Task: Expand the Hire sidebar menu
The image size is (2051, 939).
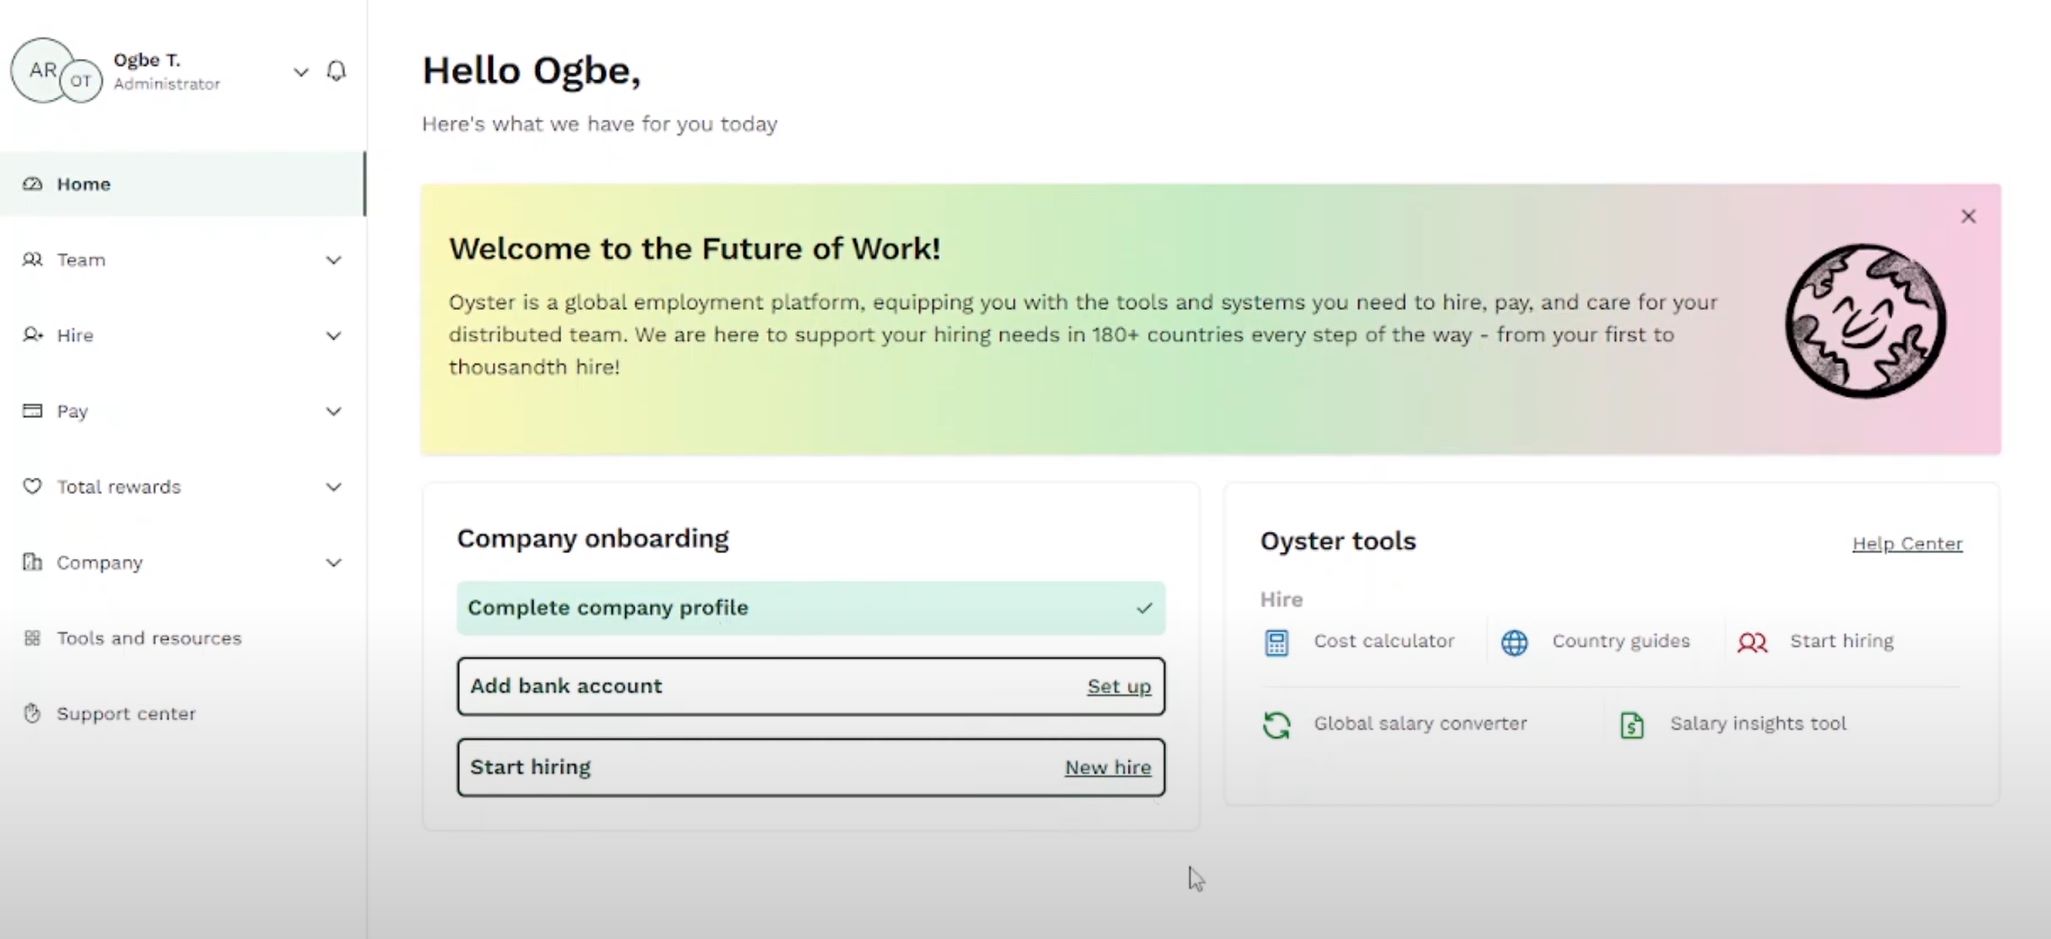Action: point(333,335)
